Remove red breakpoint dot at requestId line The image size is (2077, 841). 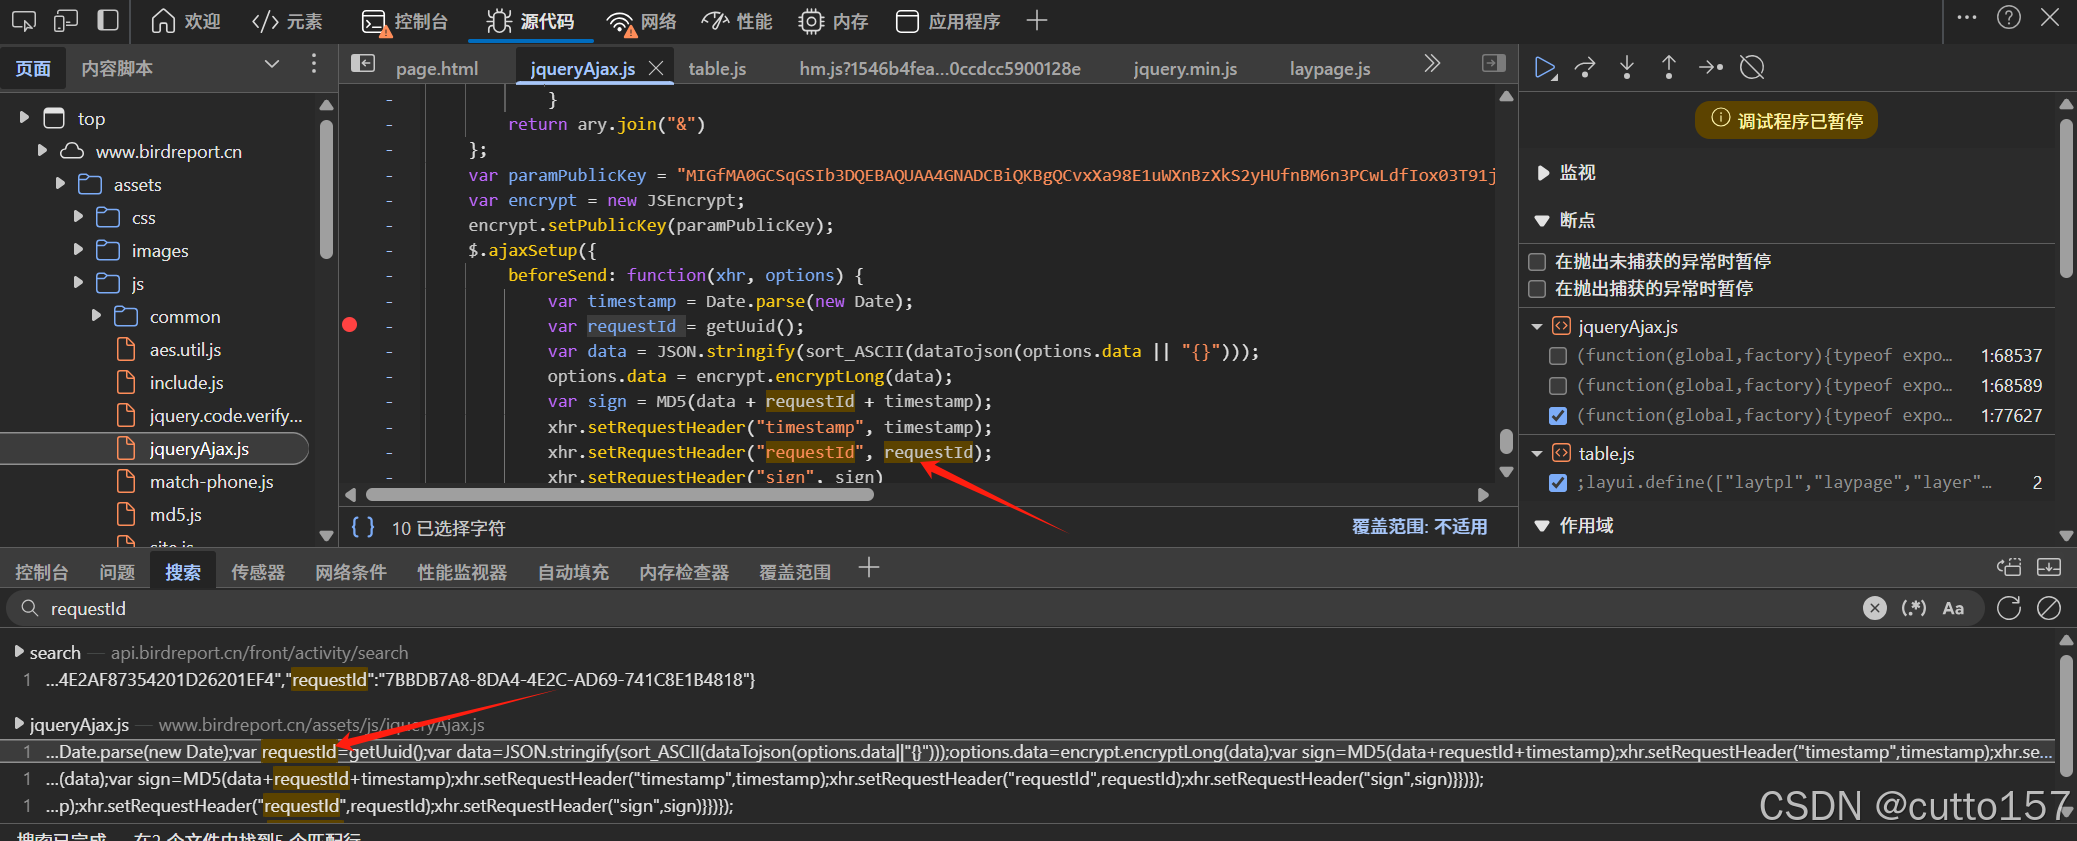350,325
